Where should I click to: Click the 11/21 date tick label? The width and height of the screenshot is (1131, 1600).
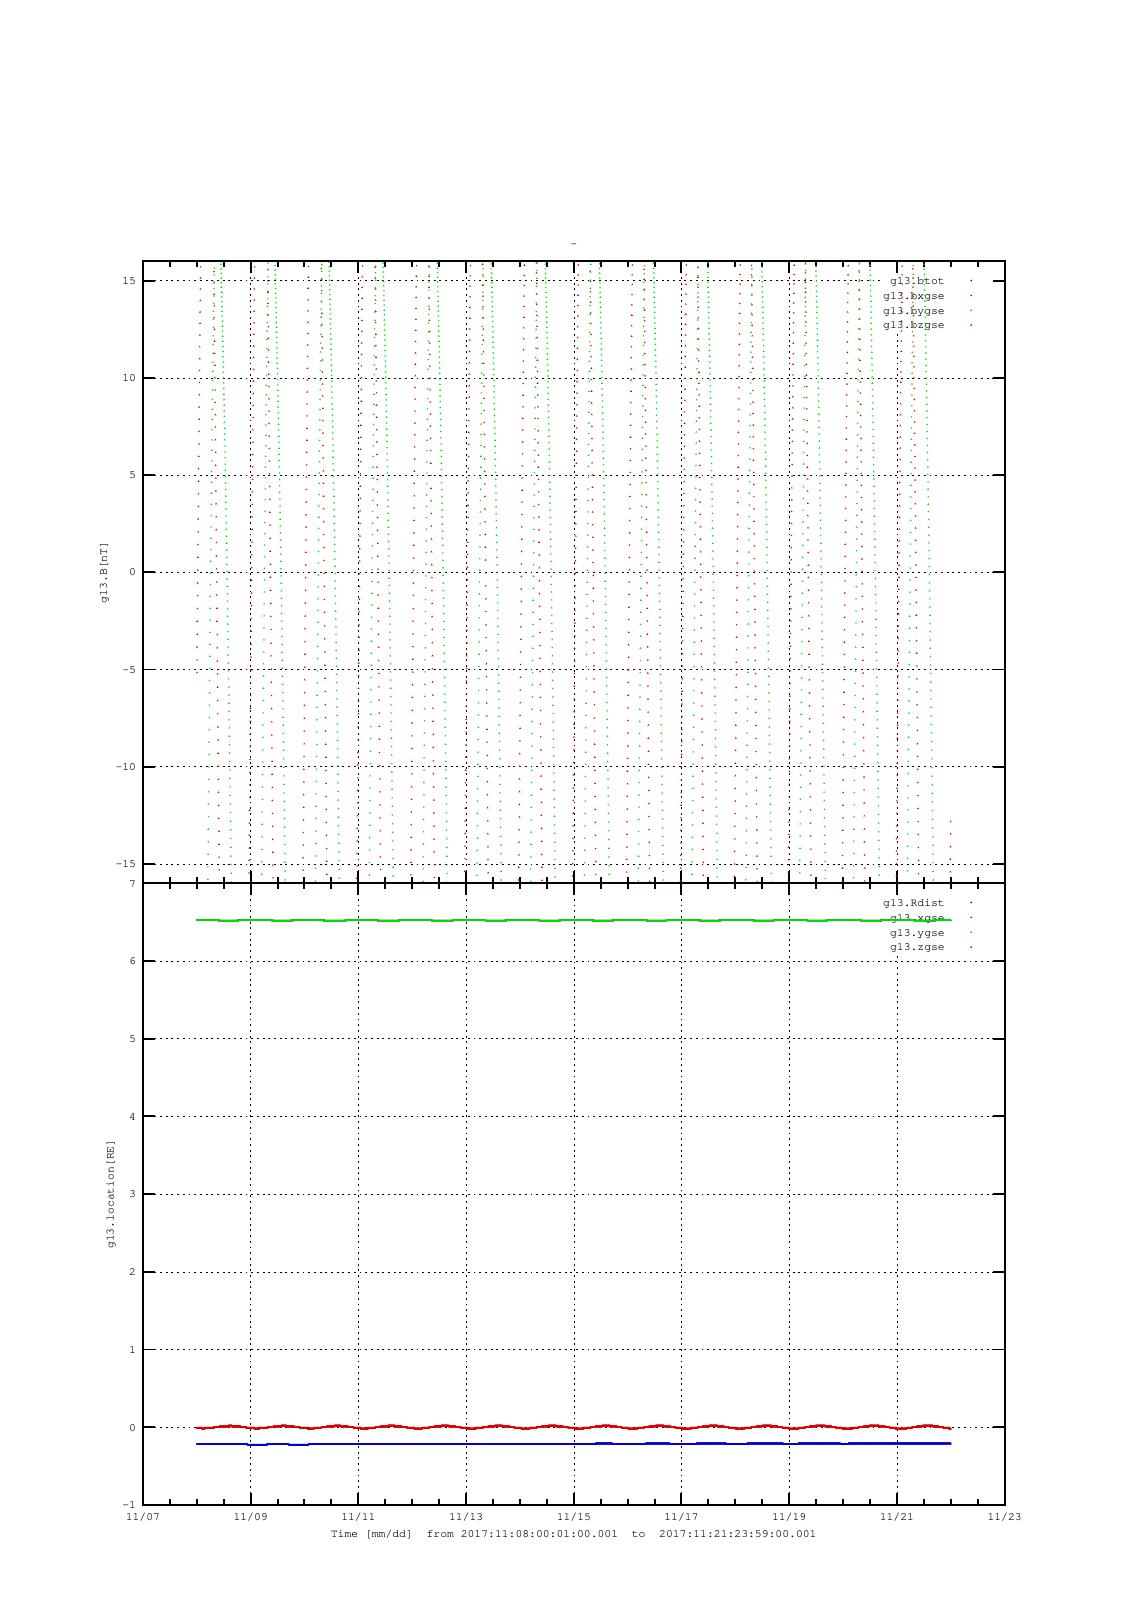[x=897, y=1517]
